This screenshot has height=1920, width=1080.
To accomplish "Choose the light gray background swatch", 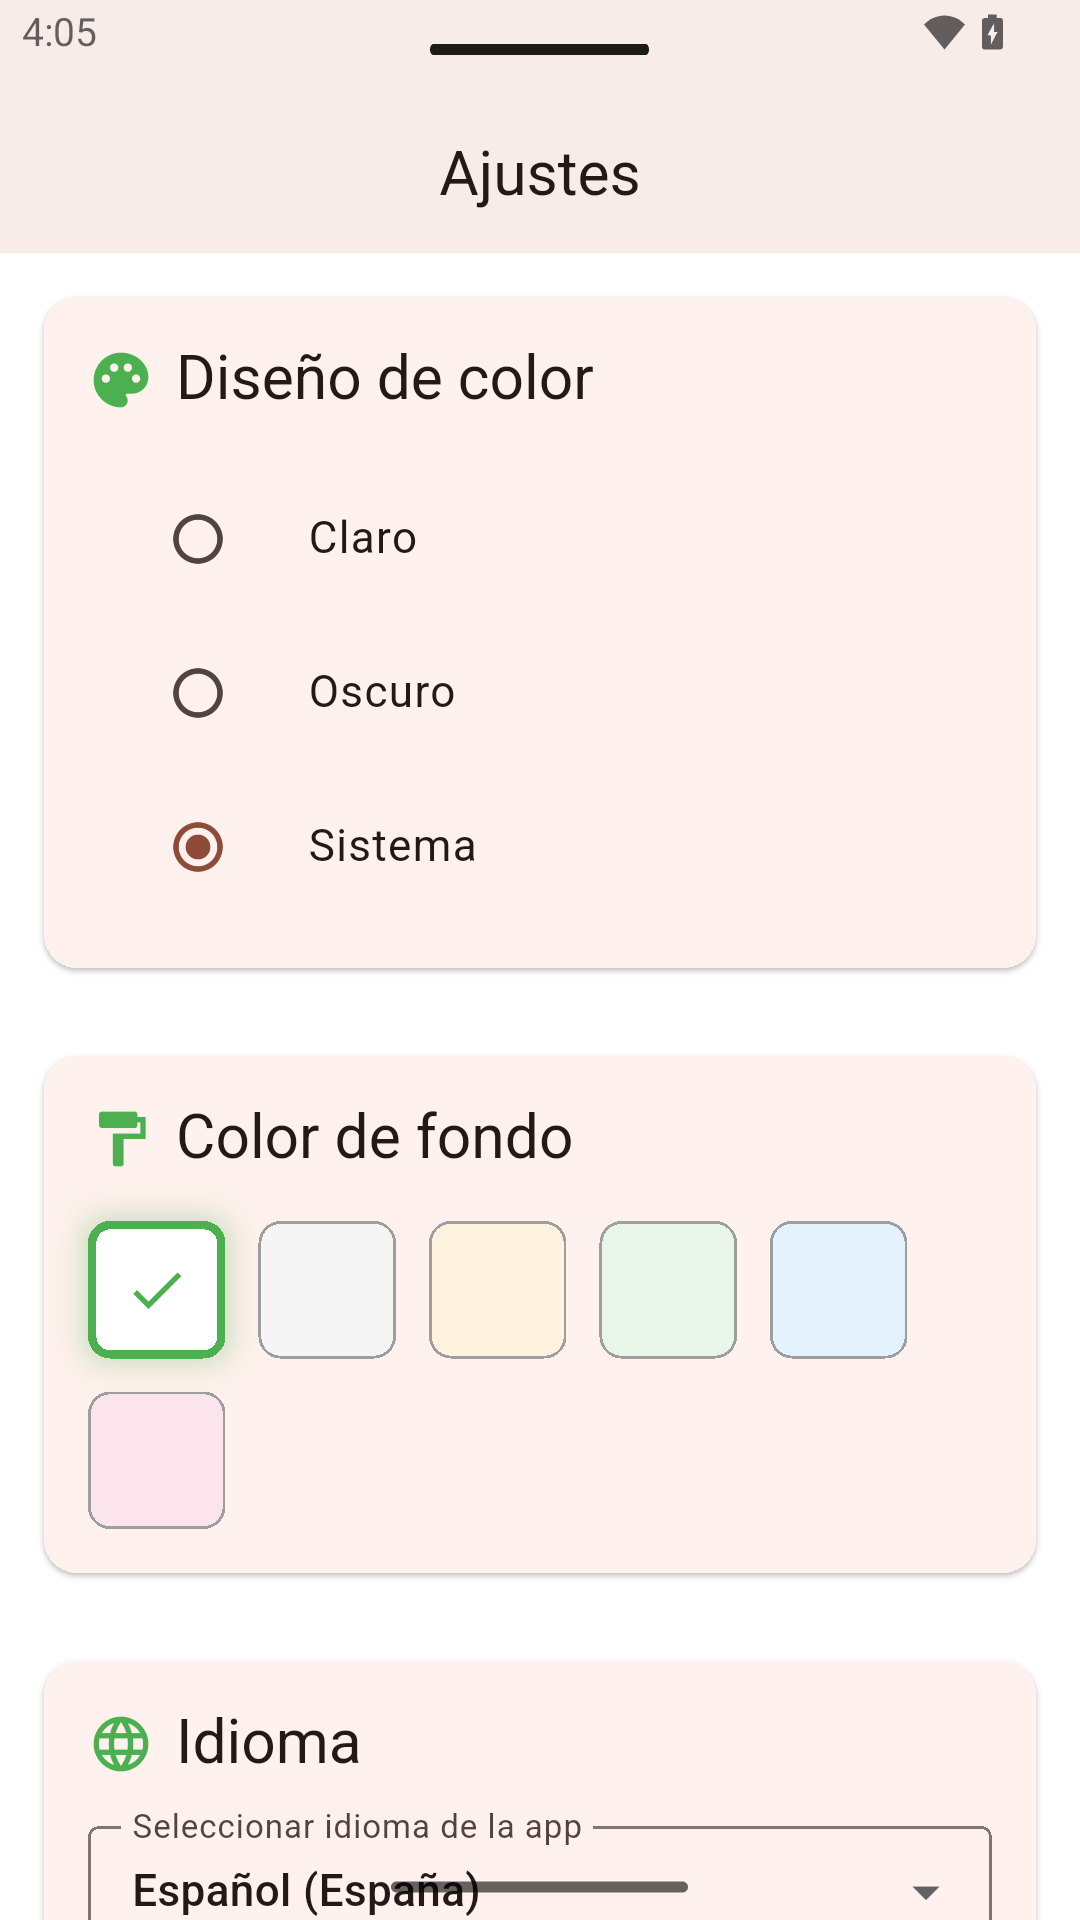I will tap(327, 1290).
